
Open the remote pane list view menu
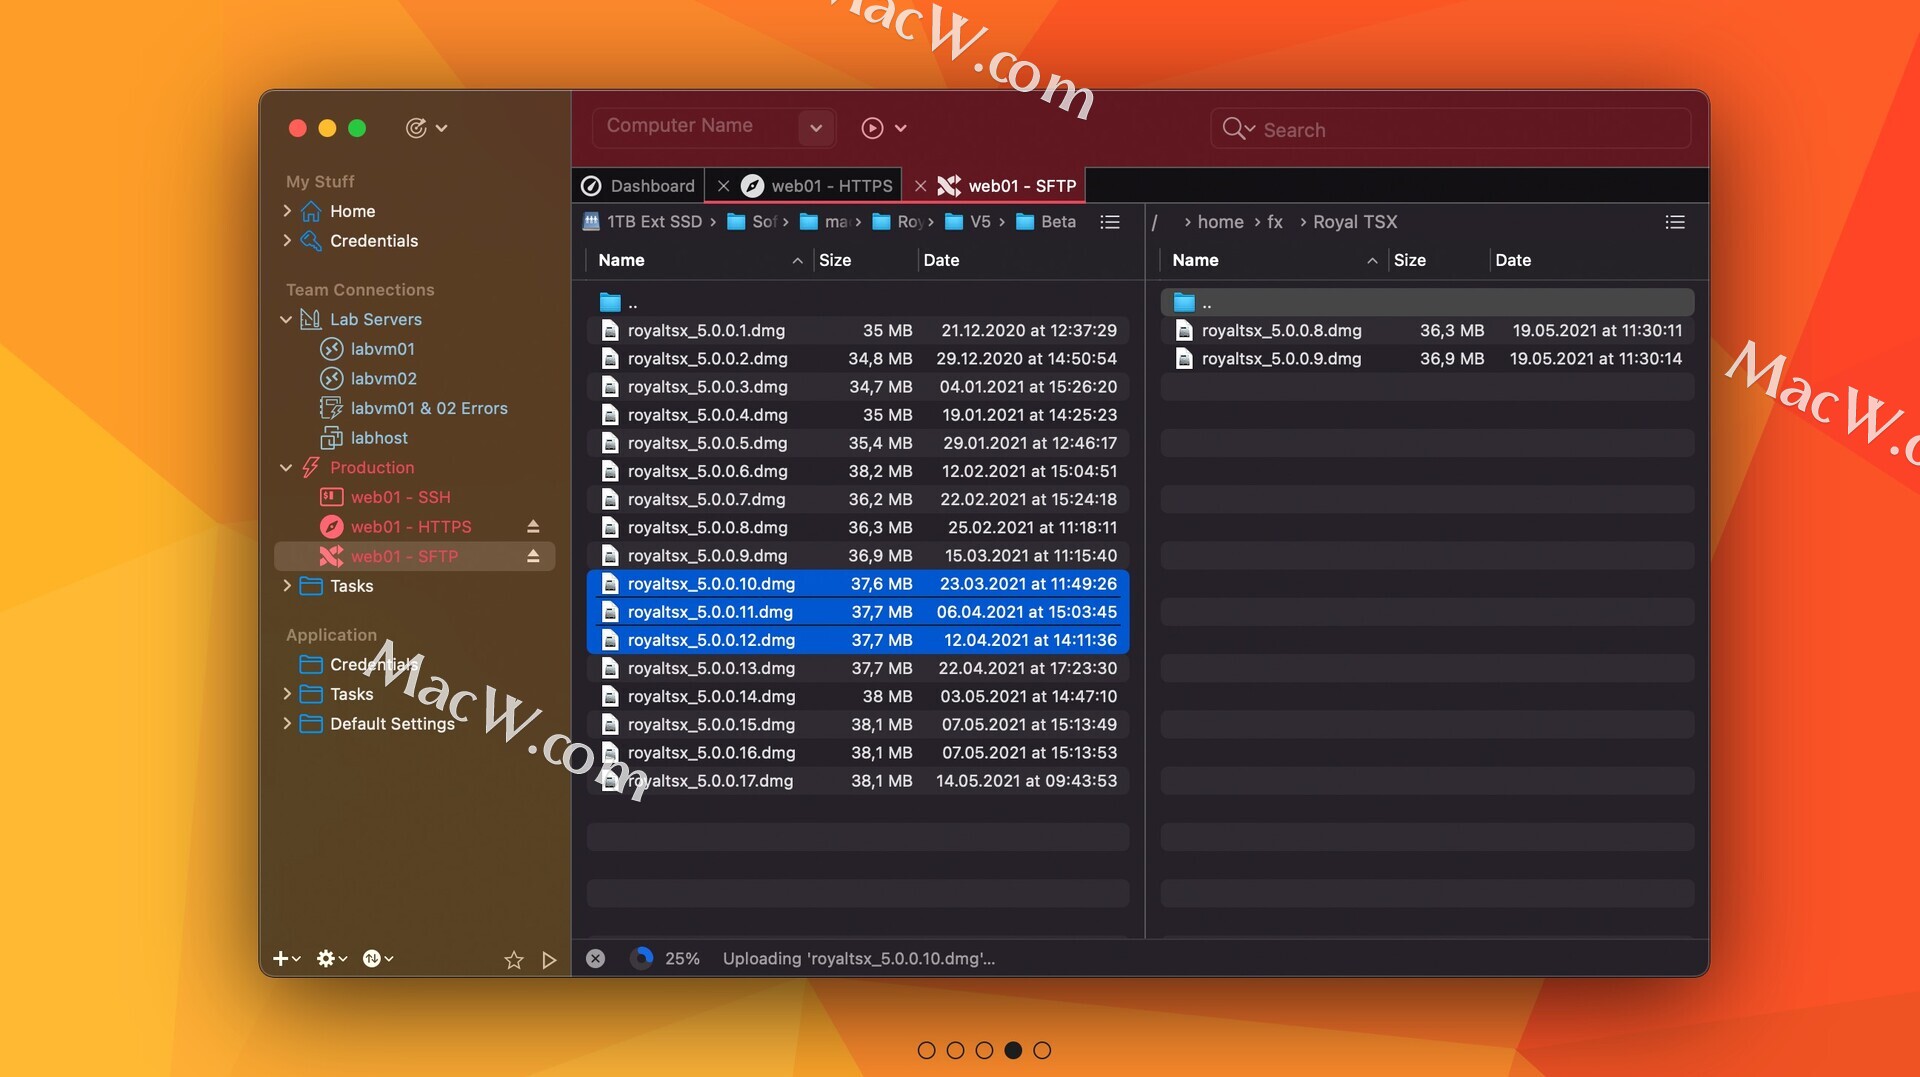pos(1675,222)
